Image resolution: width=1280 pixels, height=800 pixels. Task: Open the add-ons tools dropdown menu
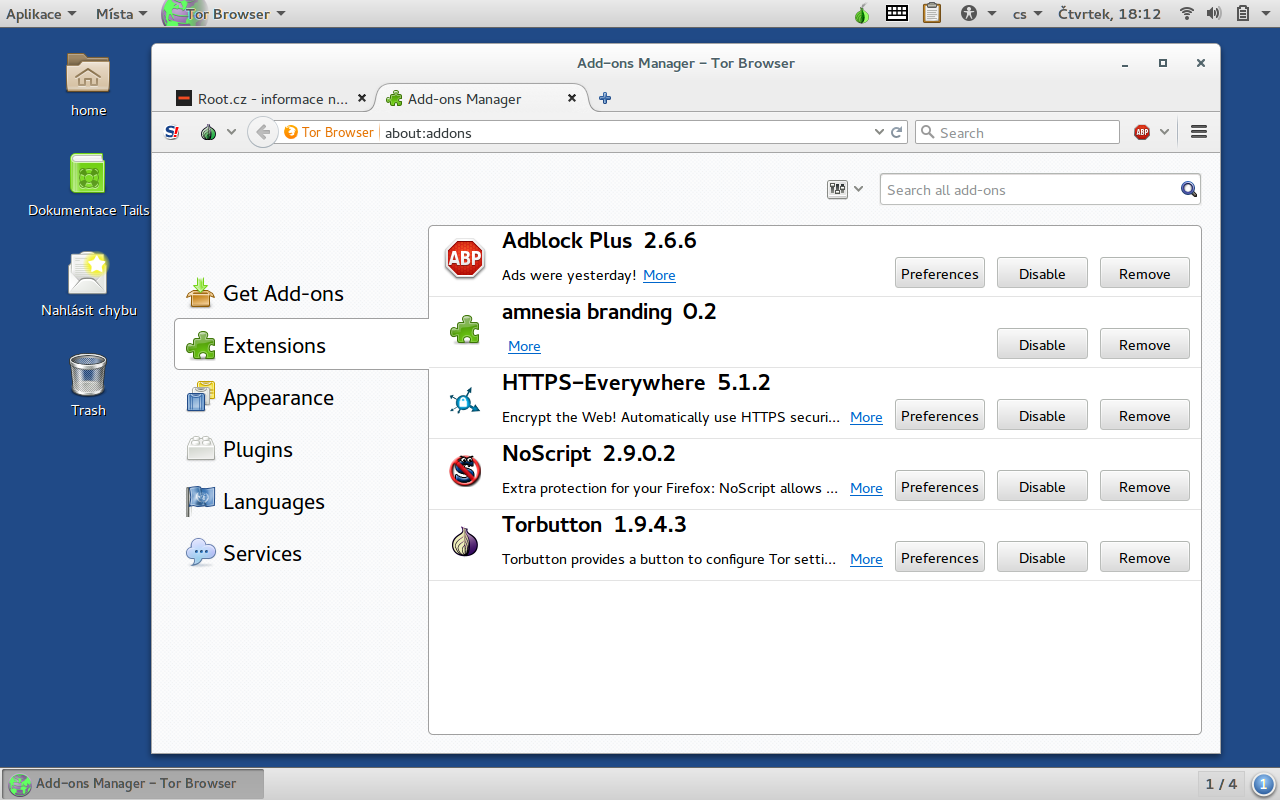[x=845, y=190]
